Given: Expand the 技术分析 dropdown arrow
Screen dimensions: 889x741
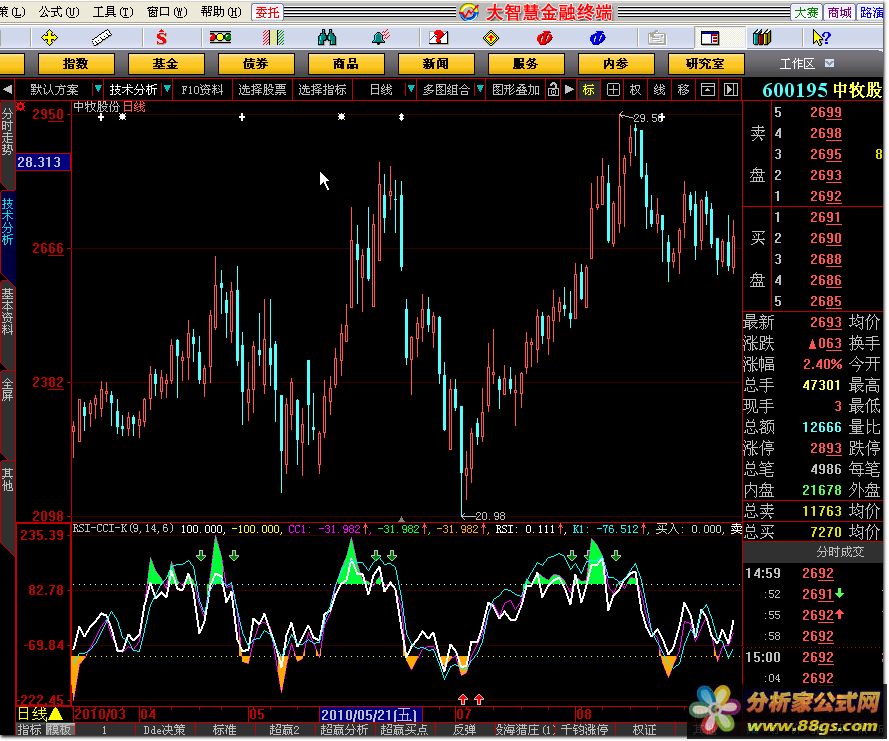Looking at the screenshot, I should tap(167, 89).
